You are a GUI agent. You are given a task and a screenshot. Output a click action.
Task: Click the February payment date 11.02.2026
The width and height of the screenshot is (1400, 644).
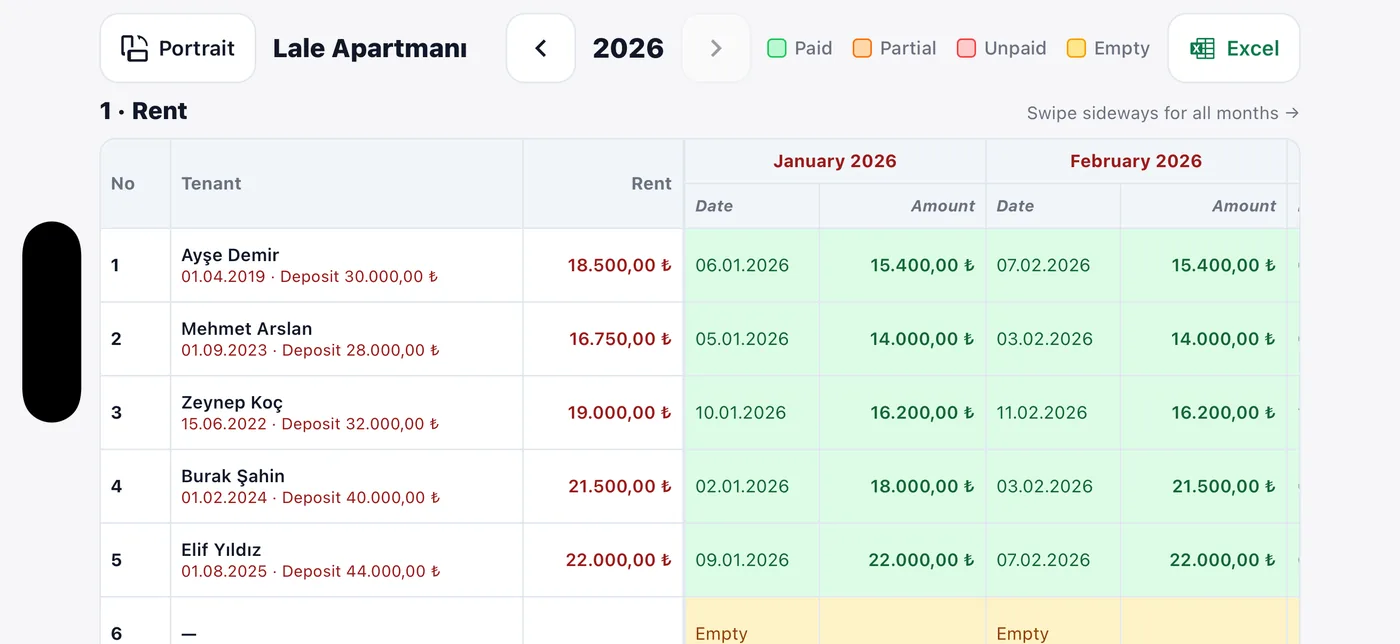[x=1042, y=412]
